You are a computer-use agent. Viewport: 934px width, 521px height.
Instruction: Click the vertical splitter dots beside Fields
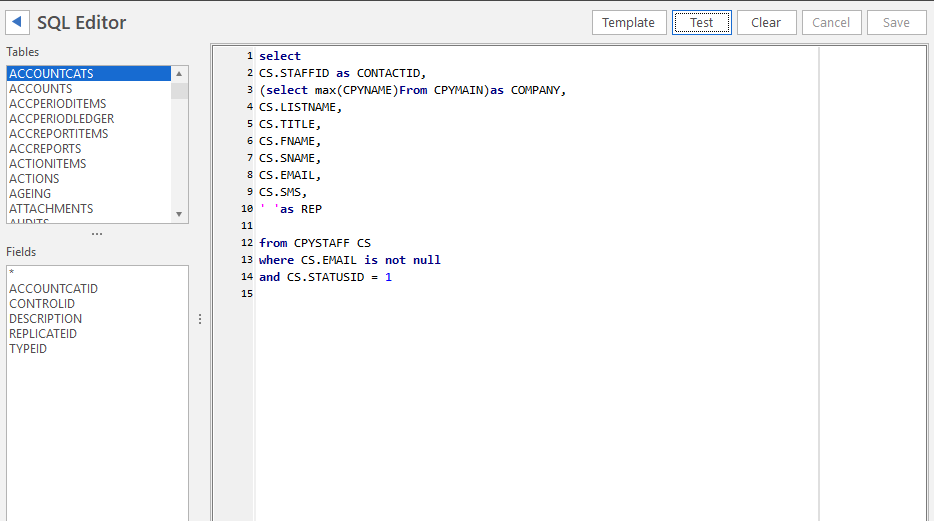(x=200, y=319)
